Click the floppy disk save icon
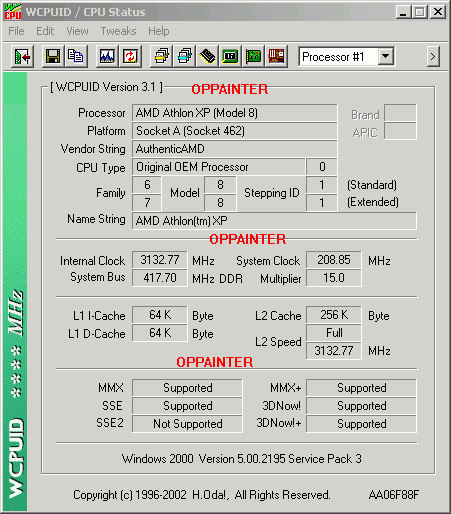This screenshot has height=514, width=451. pyautogui.click(x=53, y=56)
